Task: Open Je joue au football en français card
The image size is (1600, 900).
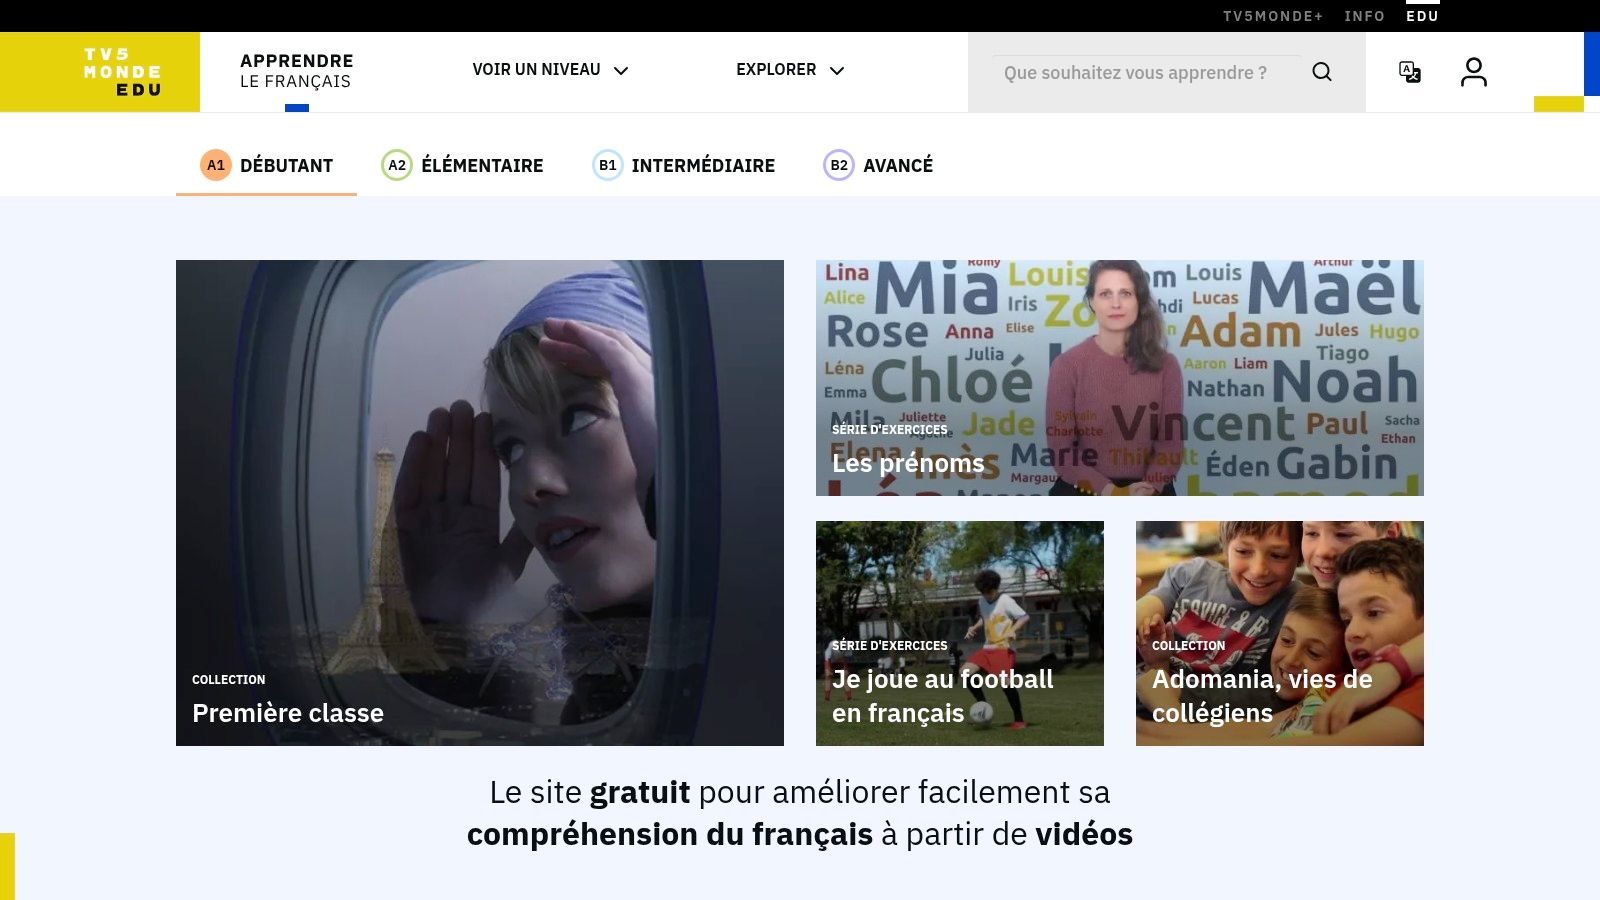Action: [x=960, y=633]
